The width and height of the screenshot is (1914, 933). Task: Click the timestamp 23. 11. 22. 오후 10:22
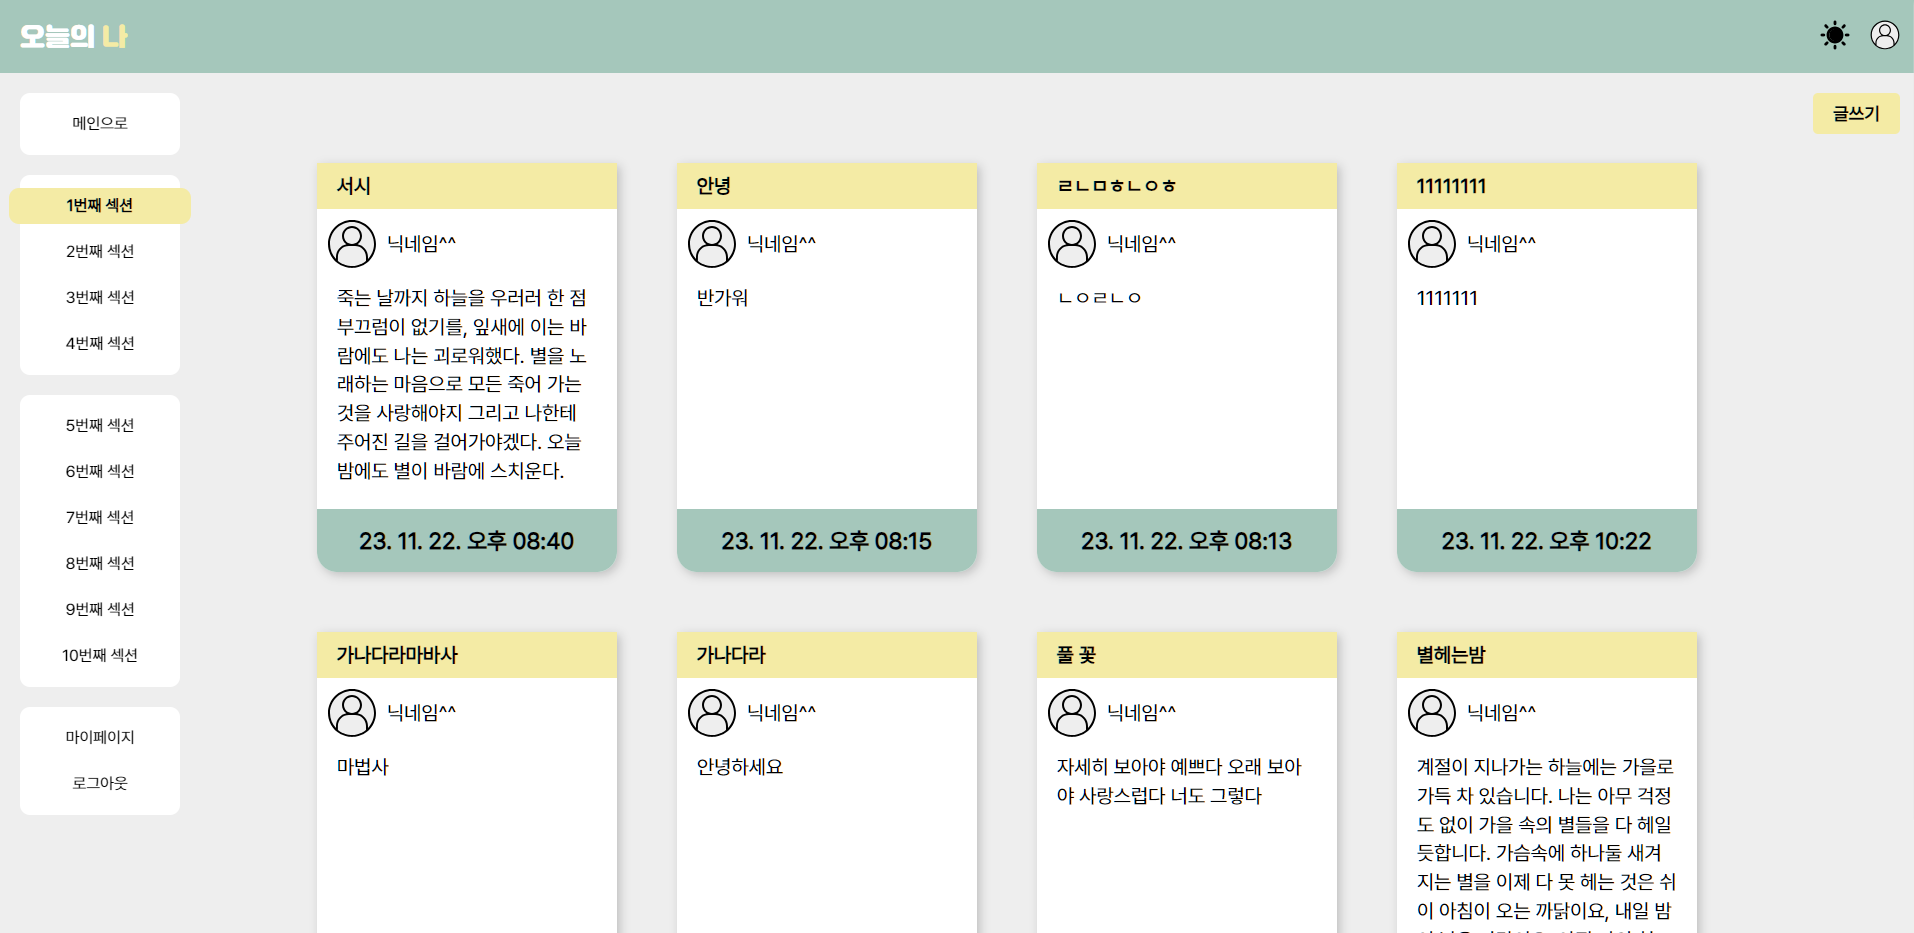click(x=1547, y=541)
